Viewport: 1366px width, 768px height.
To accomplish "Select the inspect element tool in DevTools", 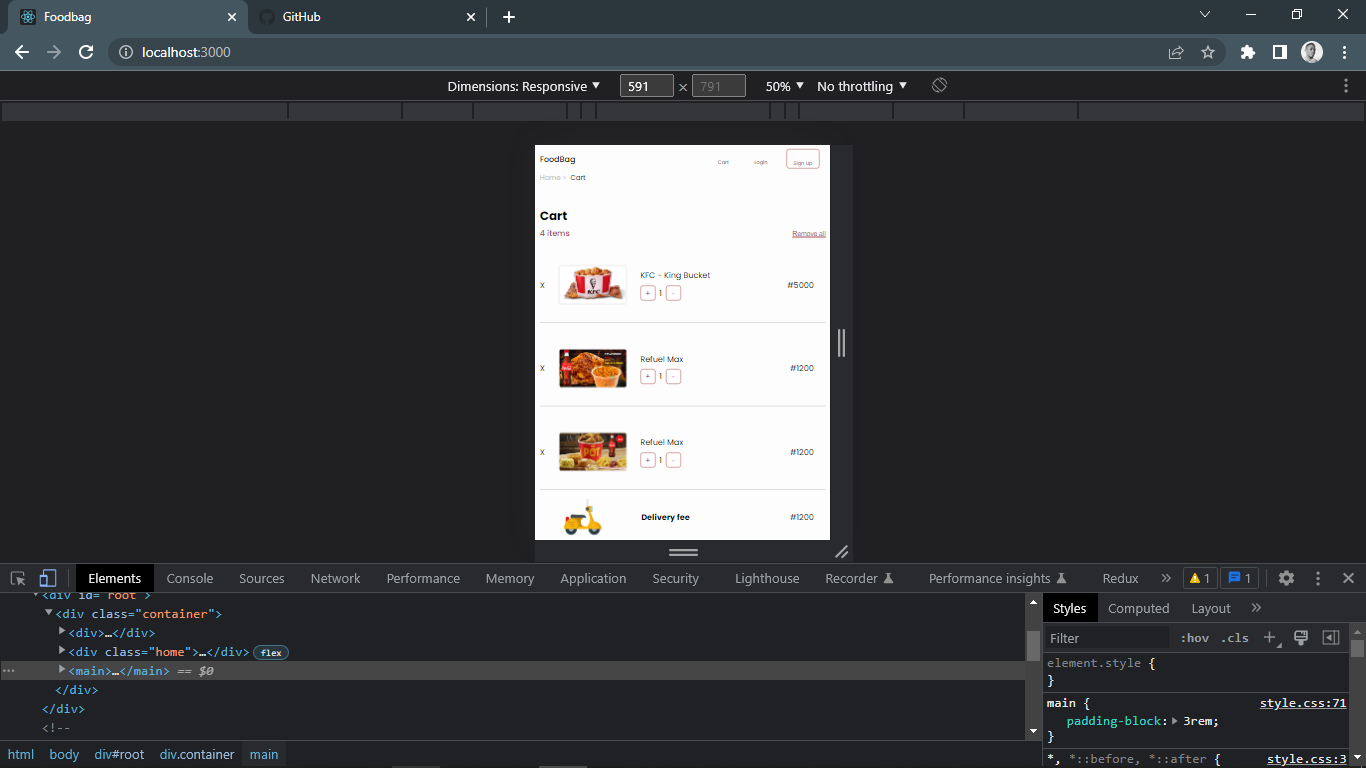I will (x=17, y=578).
